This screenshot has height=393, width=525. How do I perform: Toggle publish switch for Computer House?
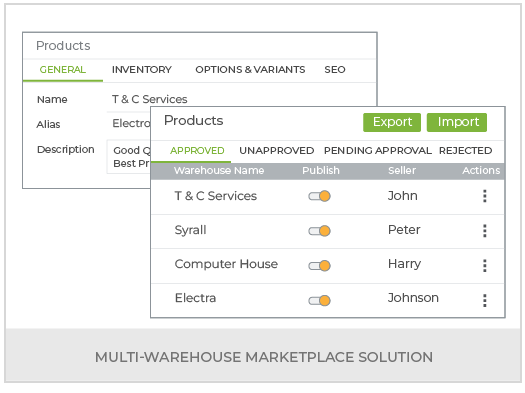coord(319,266)
